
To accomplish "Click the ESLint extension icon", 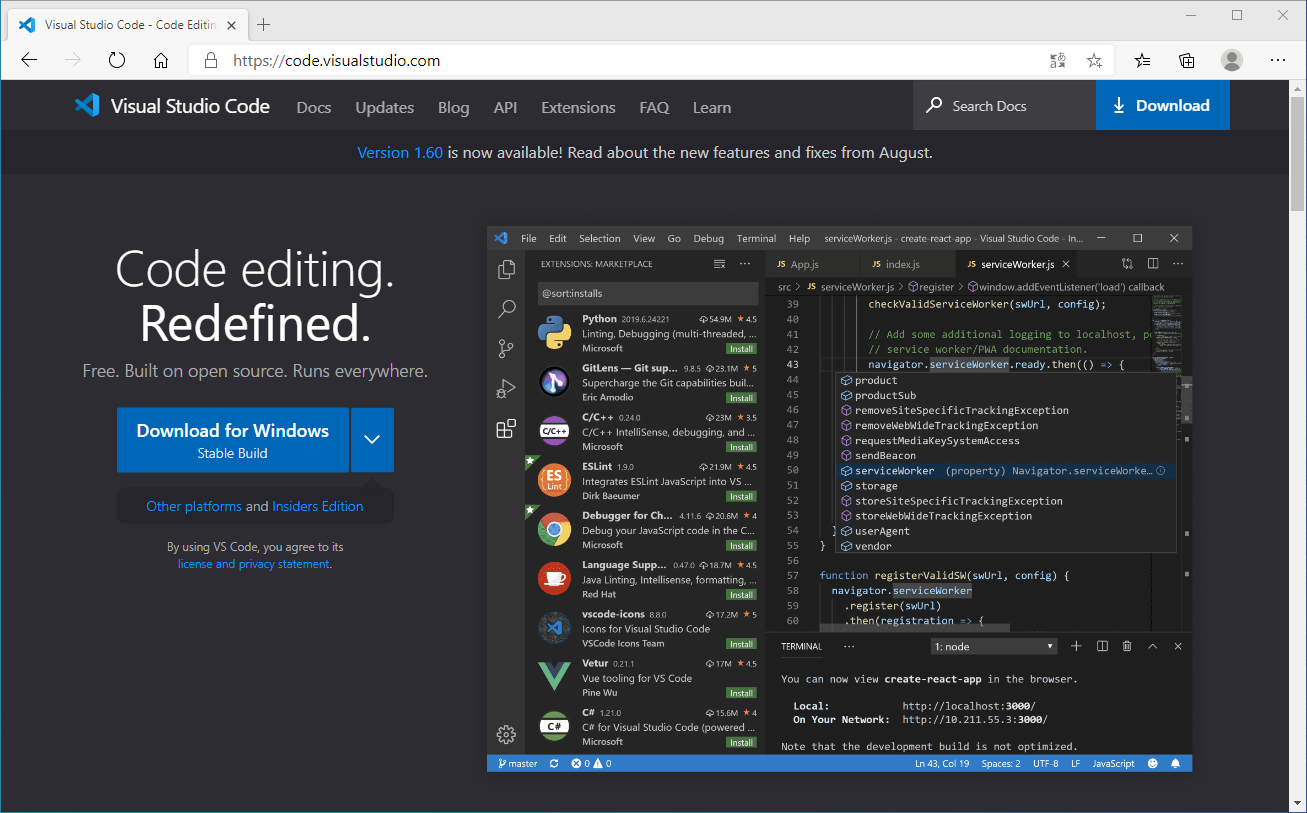I will (554, 480).
